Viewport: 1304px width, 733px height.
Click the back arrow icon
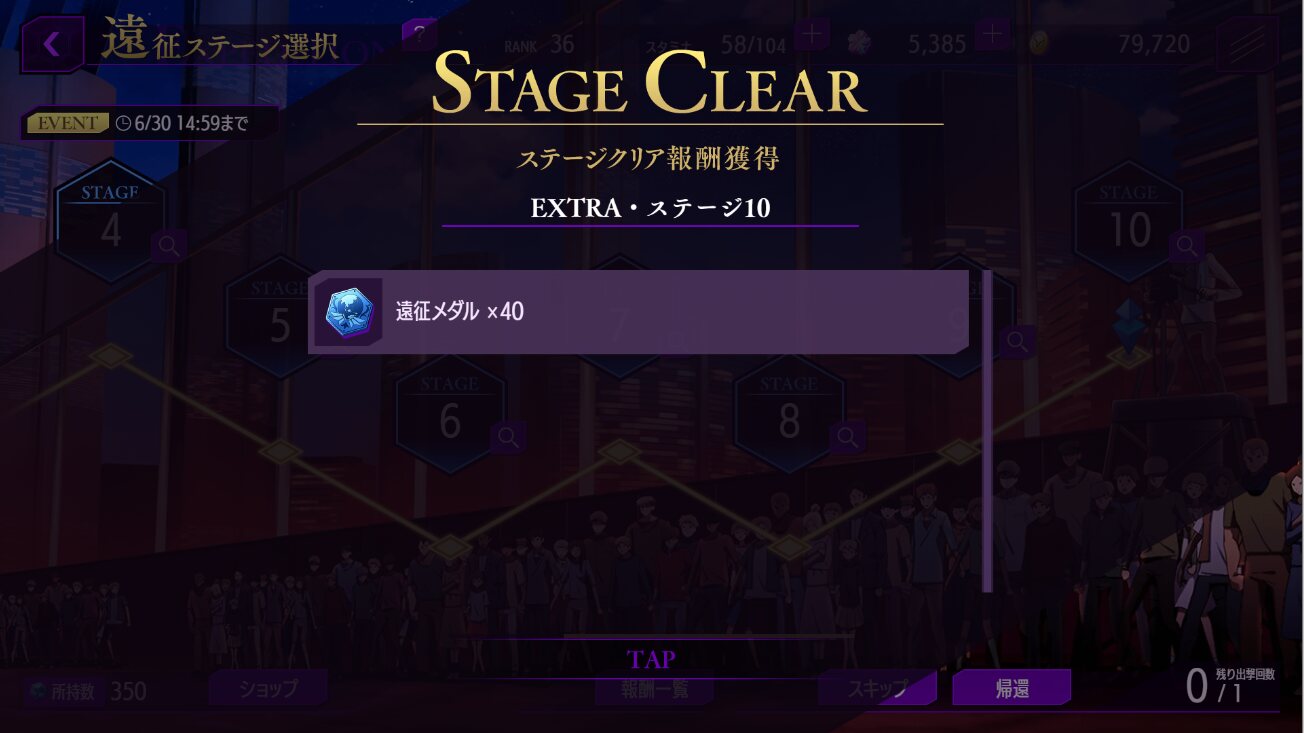[x=52, y=44]
